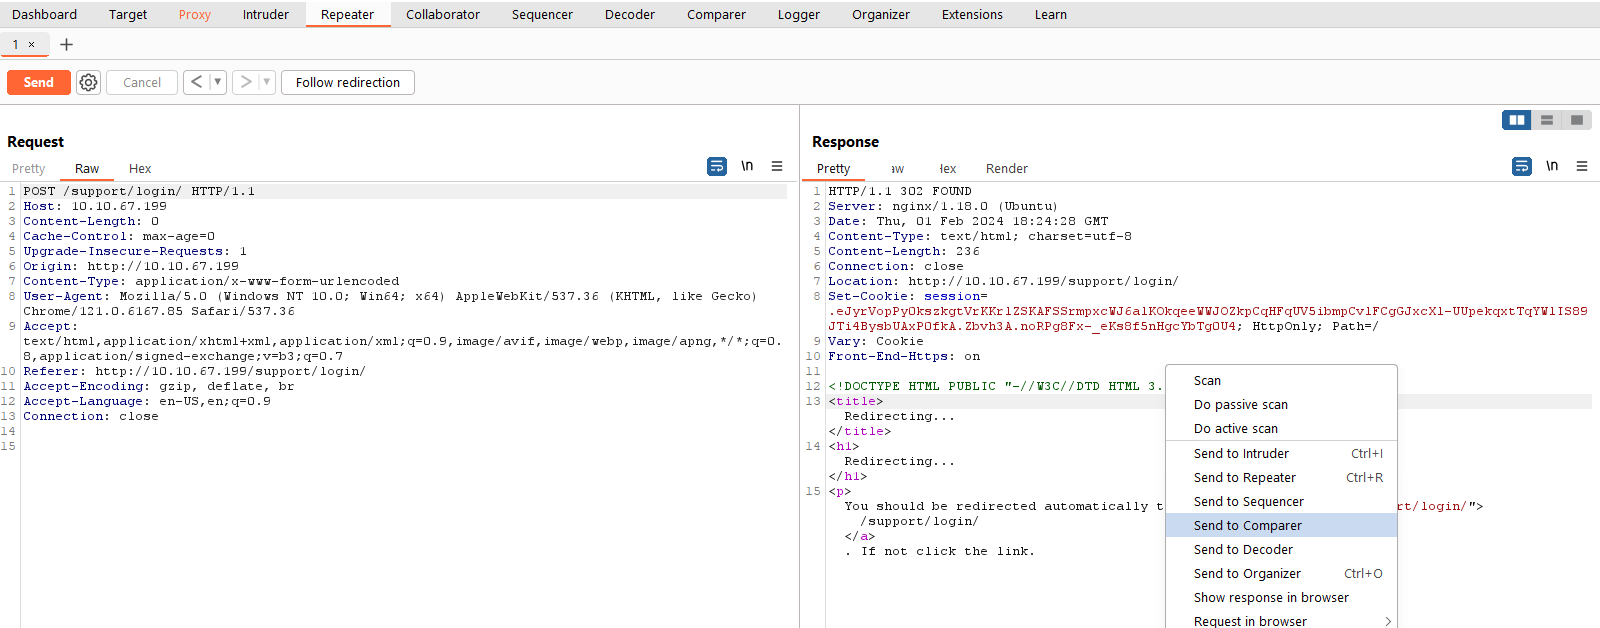This screenshot has width=1600, height=628.
Task: Go back to previous request in history
Action: click(196, 82)
